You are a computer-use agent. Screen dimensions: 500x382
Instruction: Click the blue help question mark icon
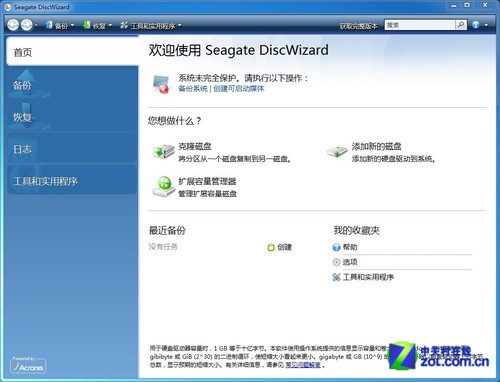point(476,25)
